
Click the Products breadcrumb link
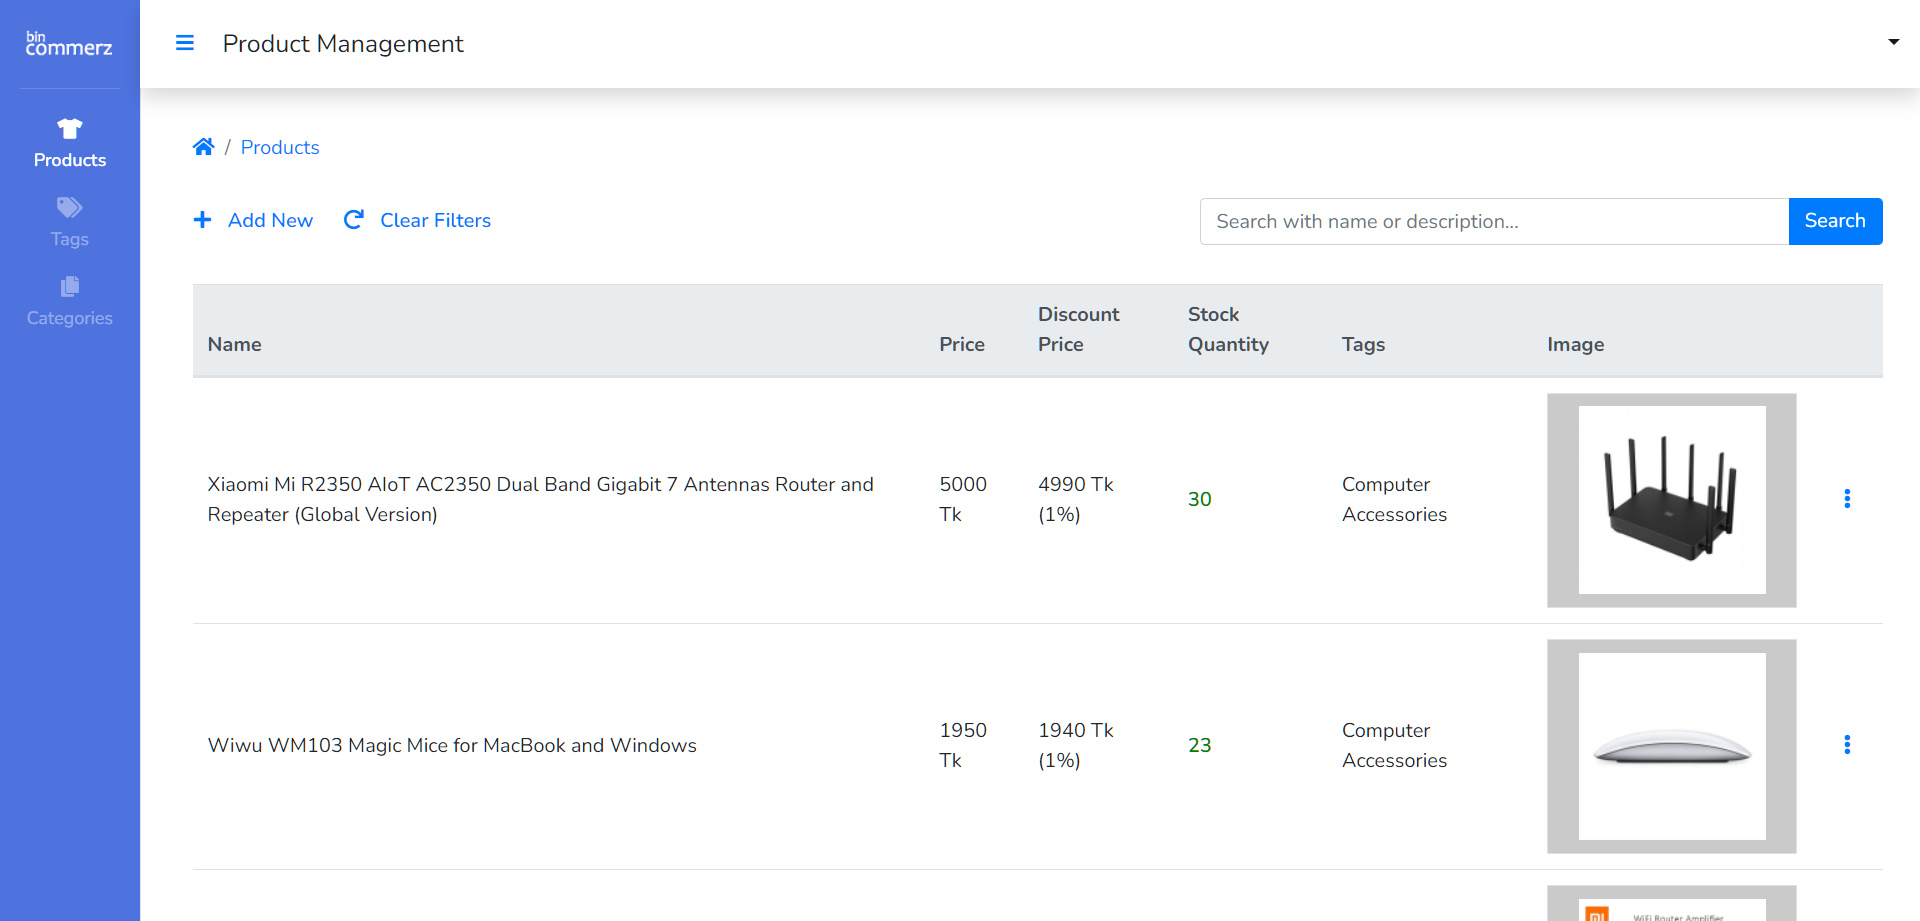tap(280, 147)
